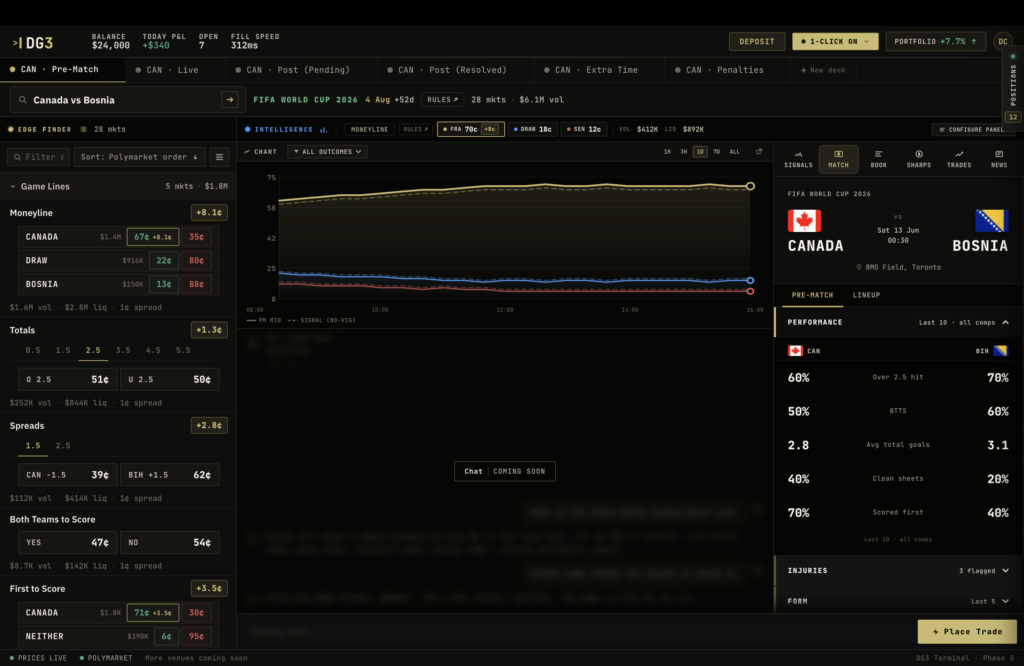This screenshot has height=666, width=1024.
Task: Click the pop-out chart icon
Action: pyautogui.click(x=759, y=151)
